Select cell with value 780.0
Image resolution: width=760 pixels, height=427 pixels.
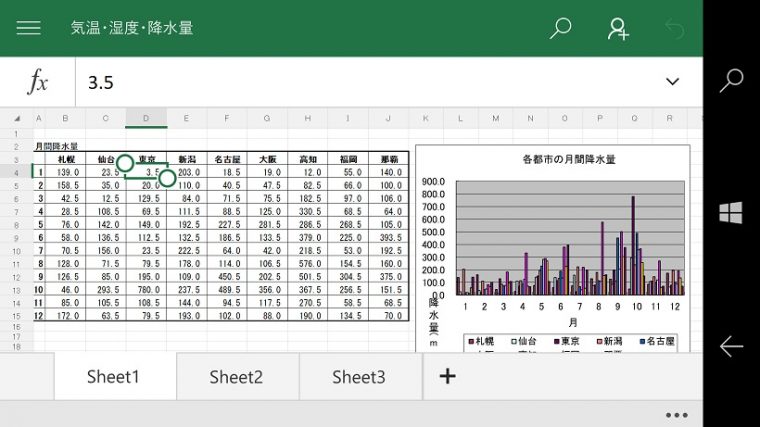(x=146, y=290)
